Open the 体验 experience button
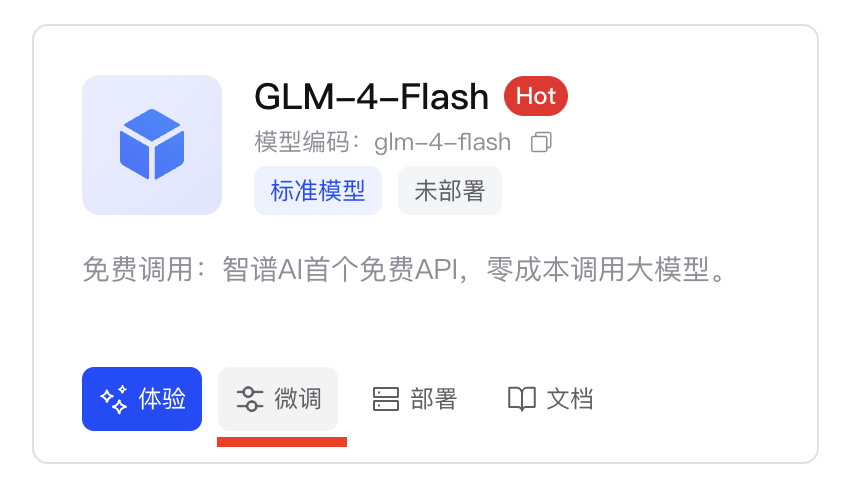The width and height of the screenshot is (852, 486). tap(142, 399)
